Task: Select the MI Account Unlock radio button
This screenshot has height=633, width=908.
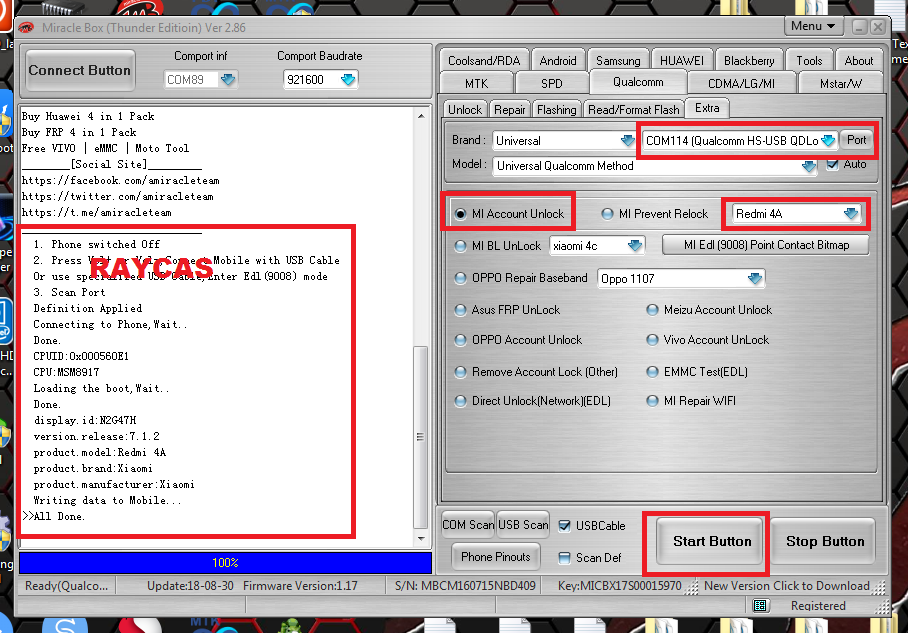Action: tap(460, 214)
